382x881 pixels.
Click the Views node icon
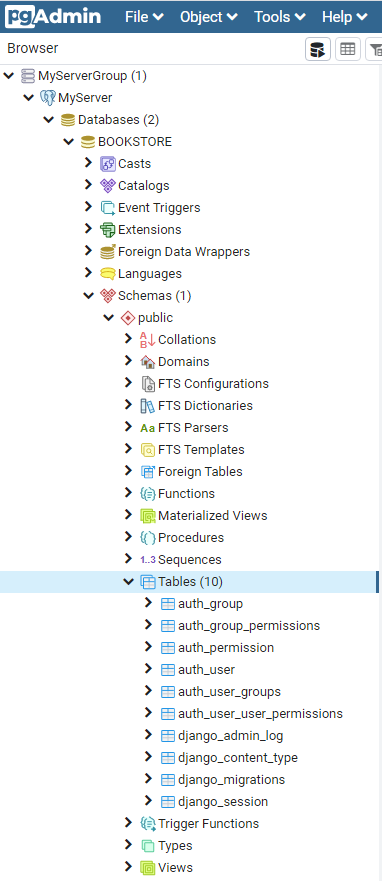tap(148, 868)
